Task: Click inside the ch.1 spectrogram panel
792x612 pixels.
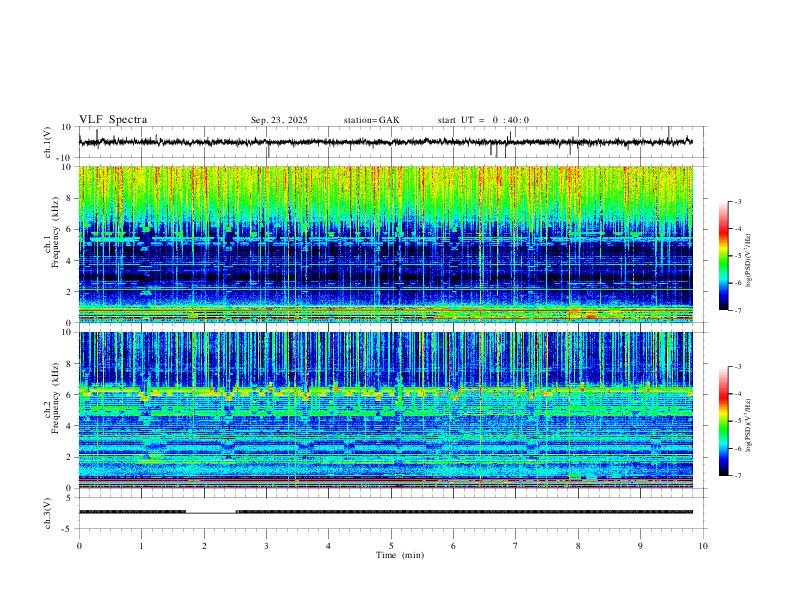Action: coord(385,244)
